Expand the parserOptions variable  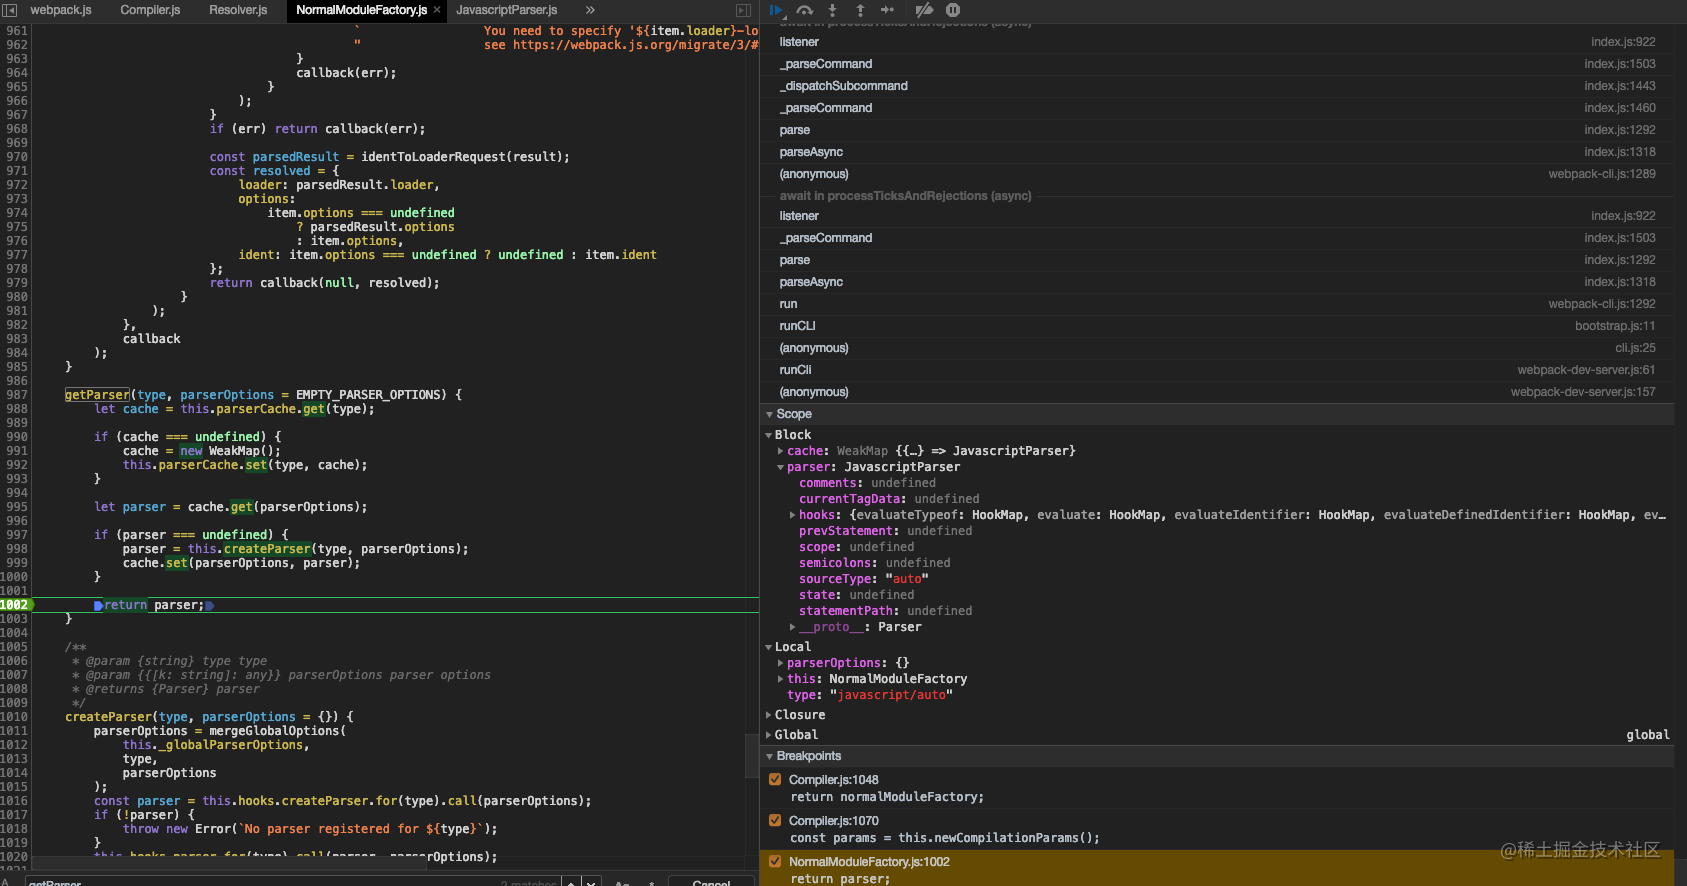tap(780, 663)
